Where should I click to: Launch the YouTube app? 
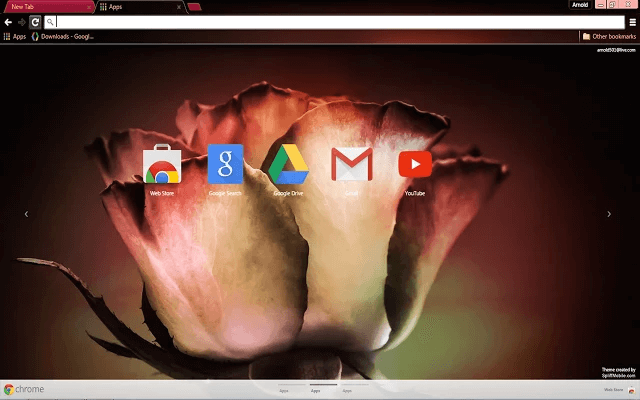click(x=413, y=166)
